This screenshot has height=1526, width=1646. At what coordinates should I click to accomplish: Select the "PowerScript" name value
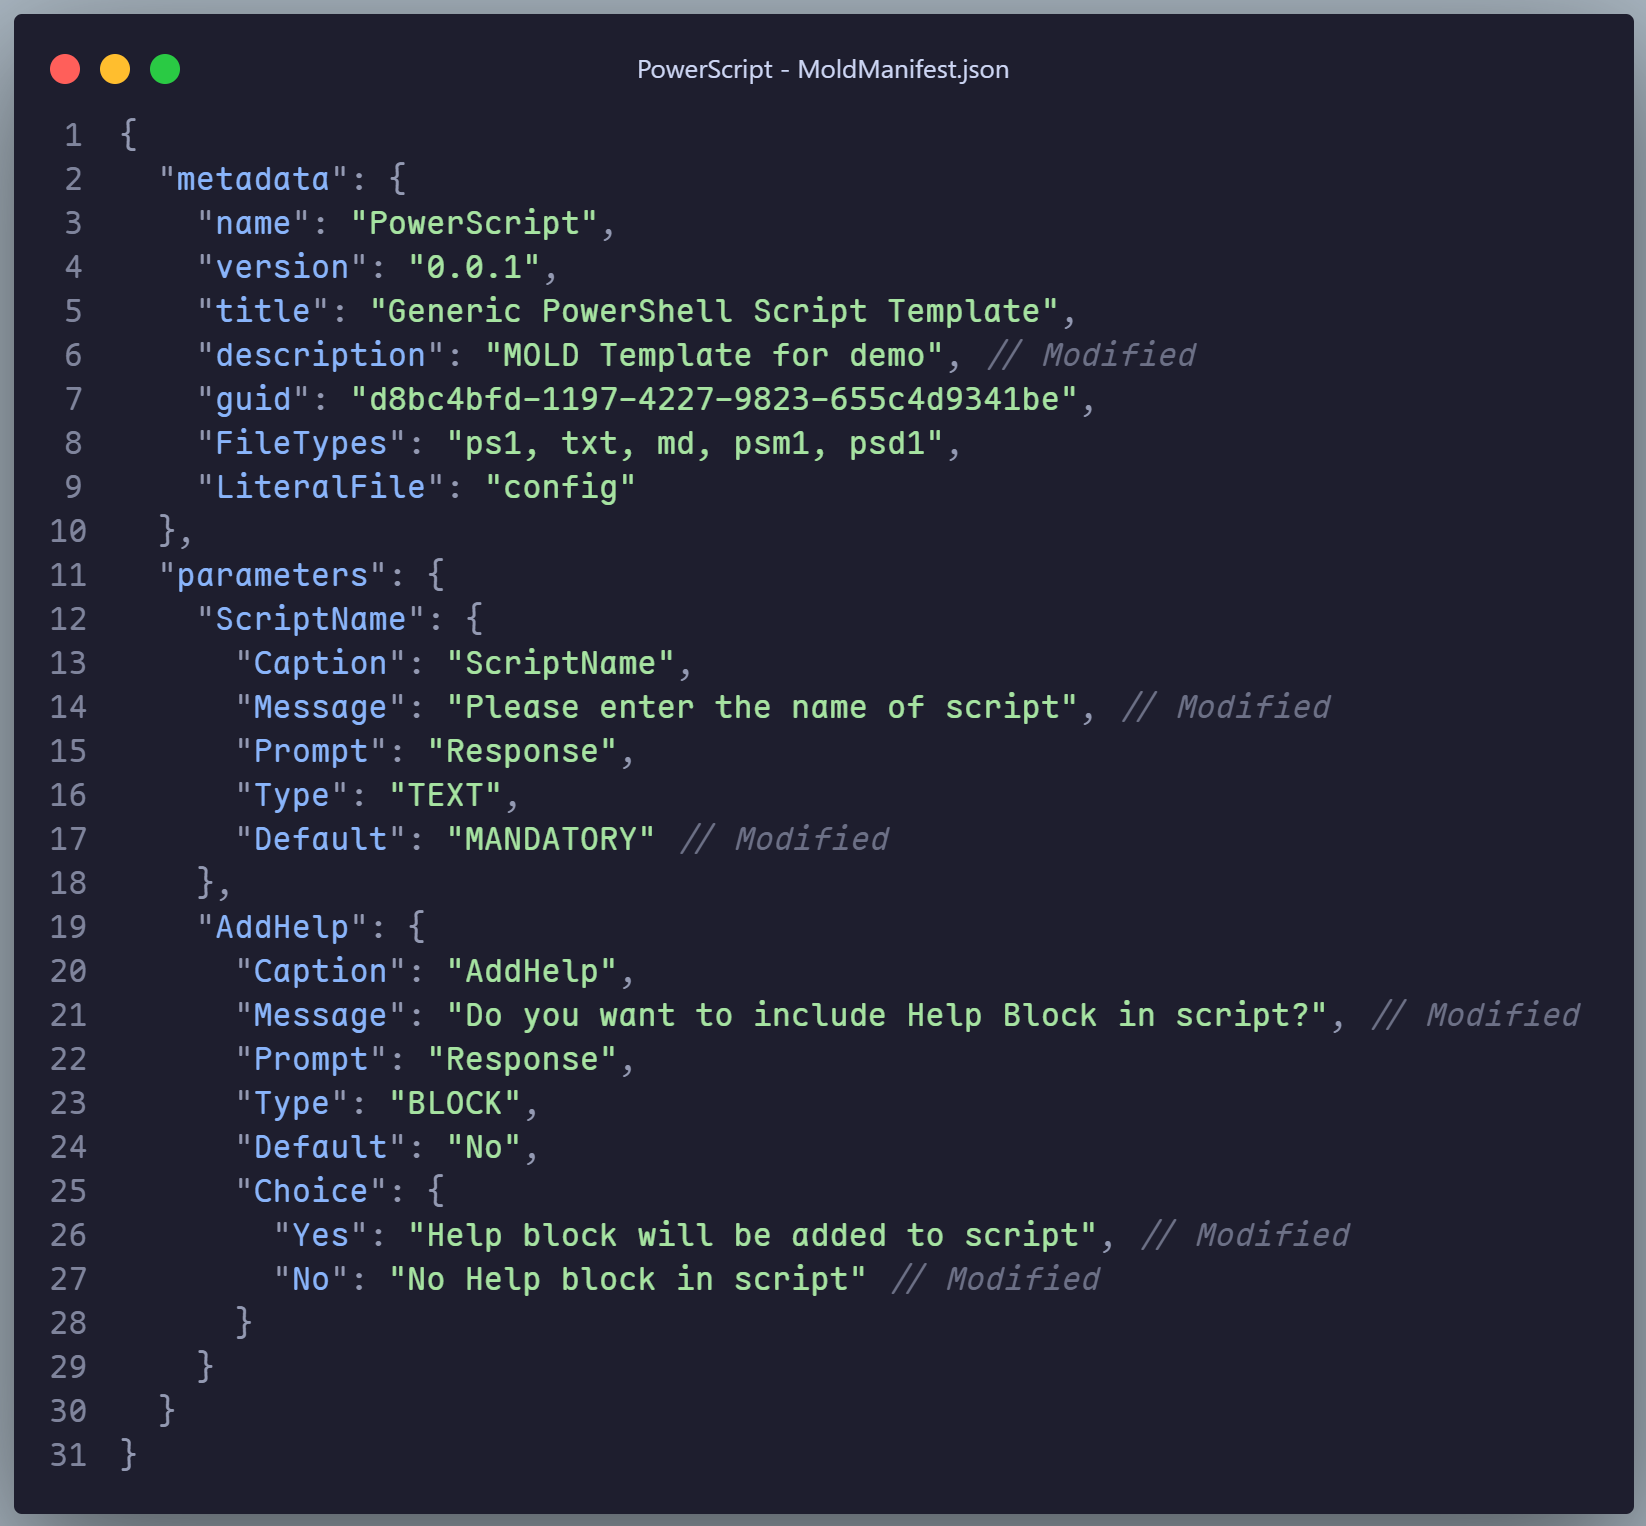[x=474, y=223]
